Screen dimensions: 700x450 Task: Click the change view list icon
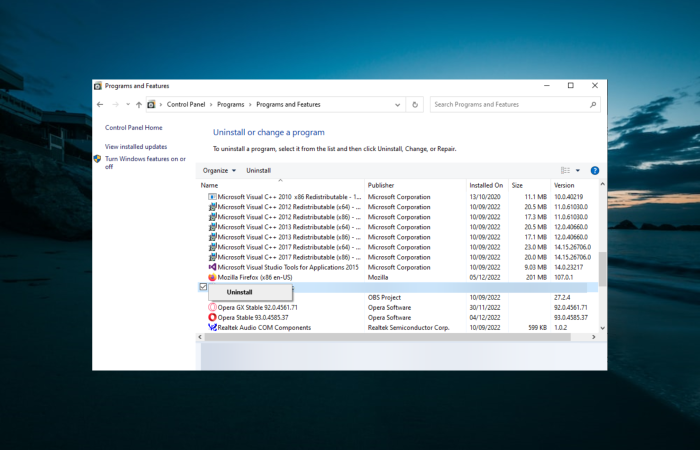(565, 171)
